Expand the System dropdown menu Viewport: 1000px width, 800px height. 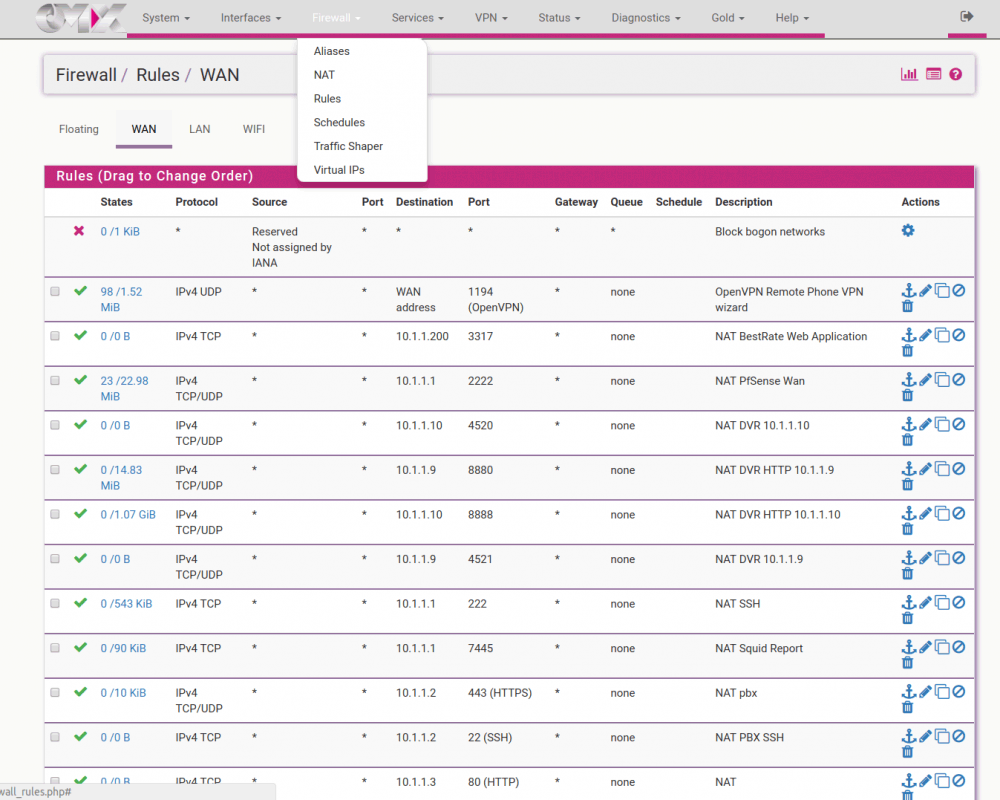[x=166, y=18]
